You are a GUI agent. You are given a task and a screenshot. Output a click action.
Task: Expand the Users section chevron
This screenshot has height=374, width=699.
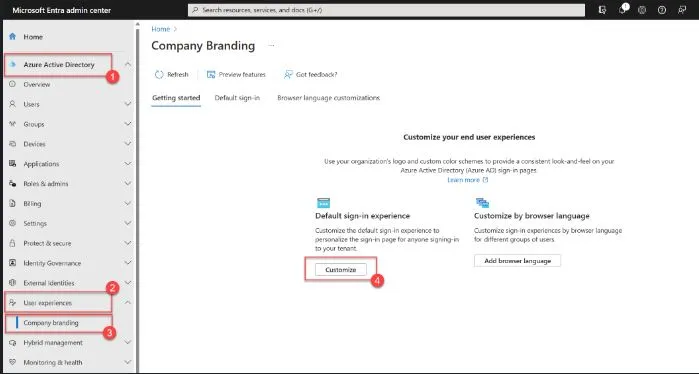coord(128,104)
